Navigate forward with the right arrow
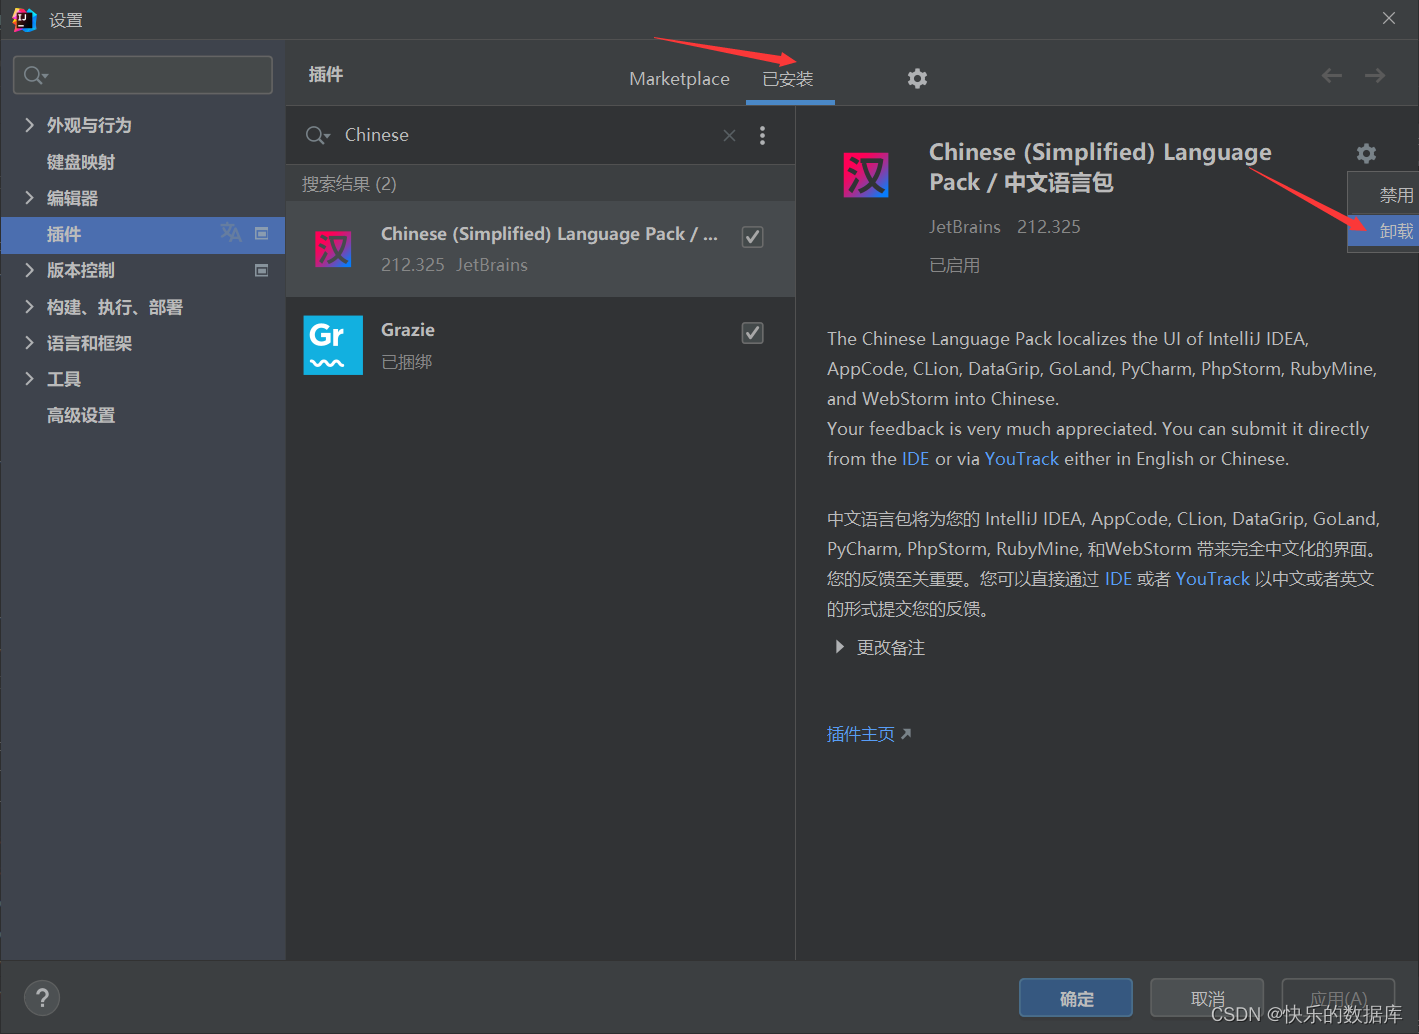Image resolution: width=1419 pixels, height=1034 pixels. click(x=1375, y=75)
